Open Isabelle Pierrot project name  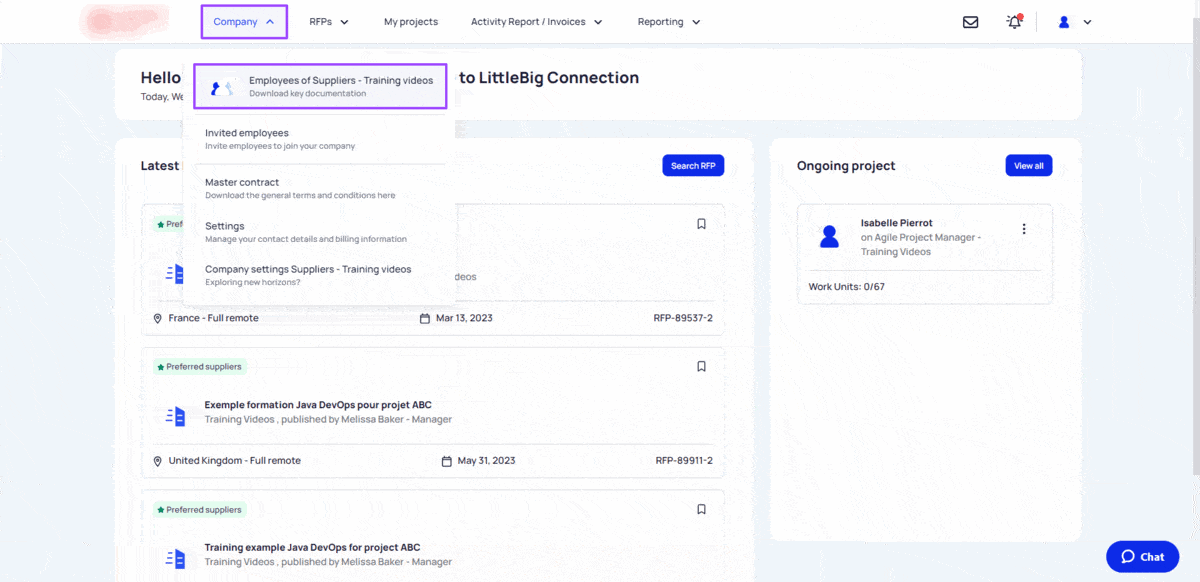pos(921,244)
